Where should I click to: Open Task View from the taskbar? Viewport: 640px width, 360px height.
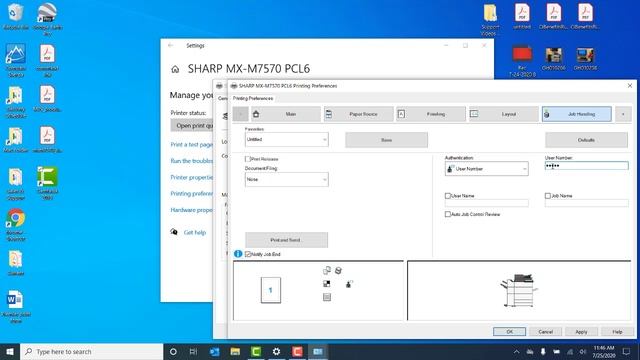(193, 351)
